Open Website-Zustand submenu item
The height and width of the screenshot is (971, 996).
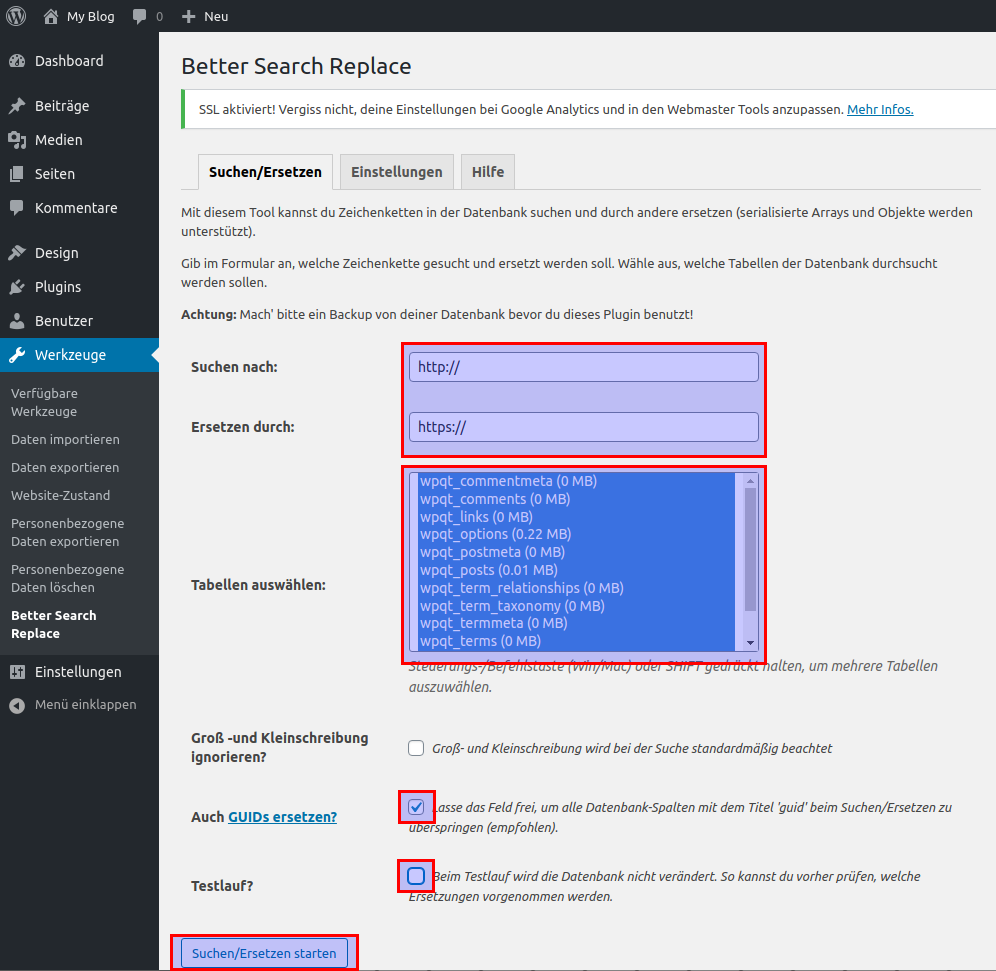pos(60,495)
